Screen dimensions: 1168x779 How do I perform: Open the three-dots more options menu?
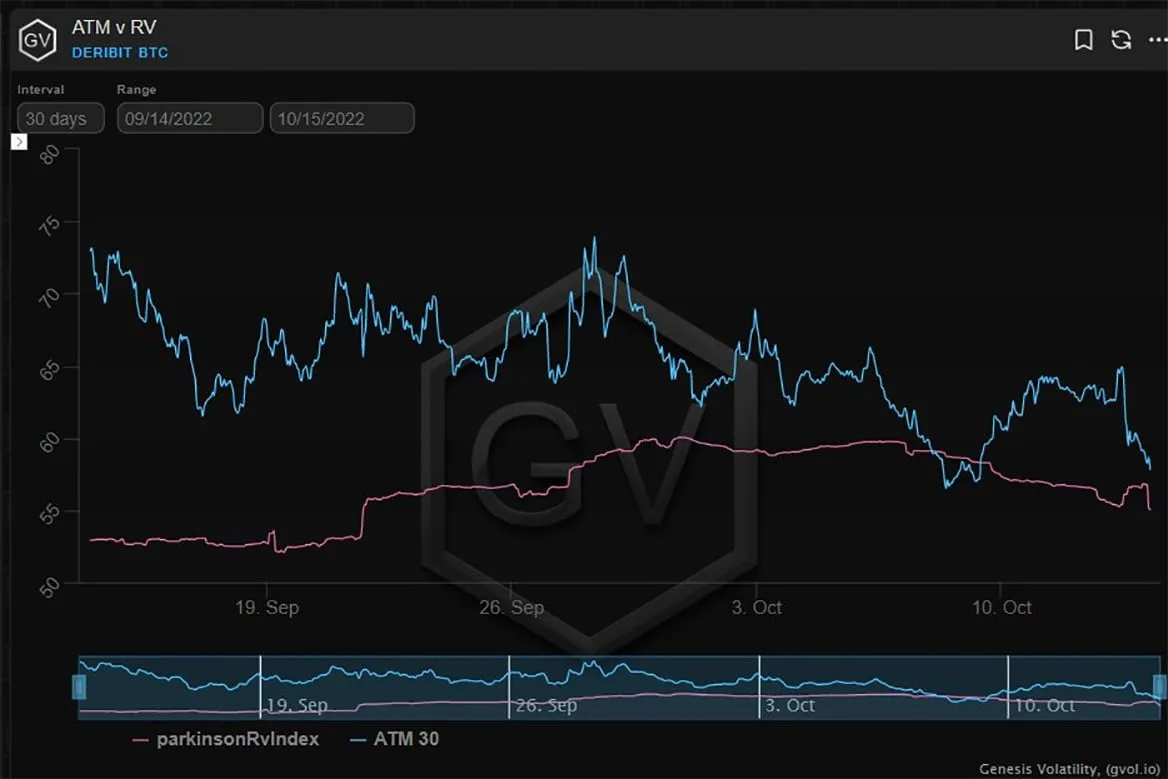1158,39
